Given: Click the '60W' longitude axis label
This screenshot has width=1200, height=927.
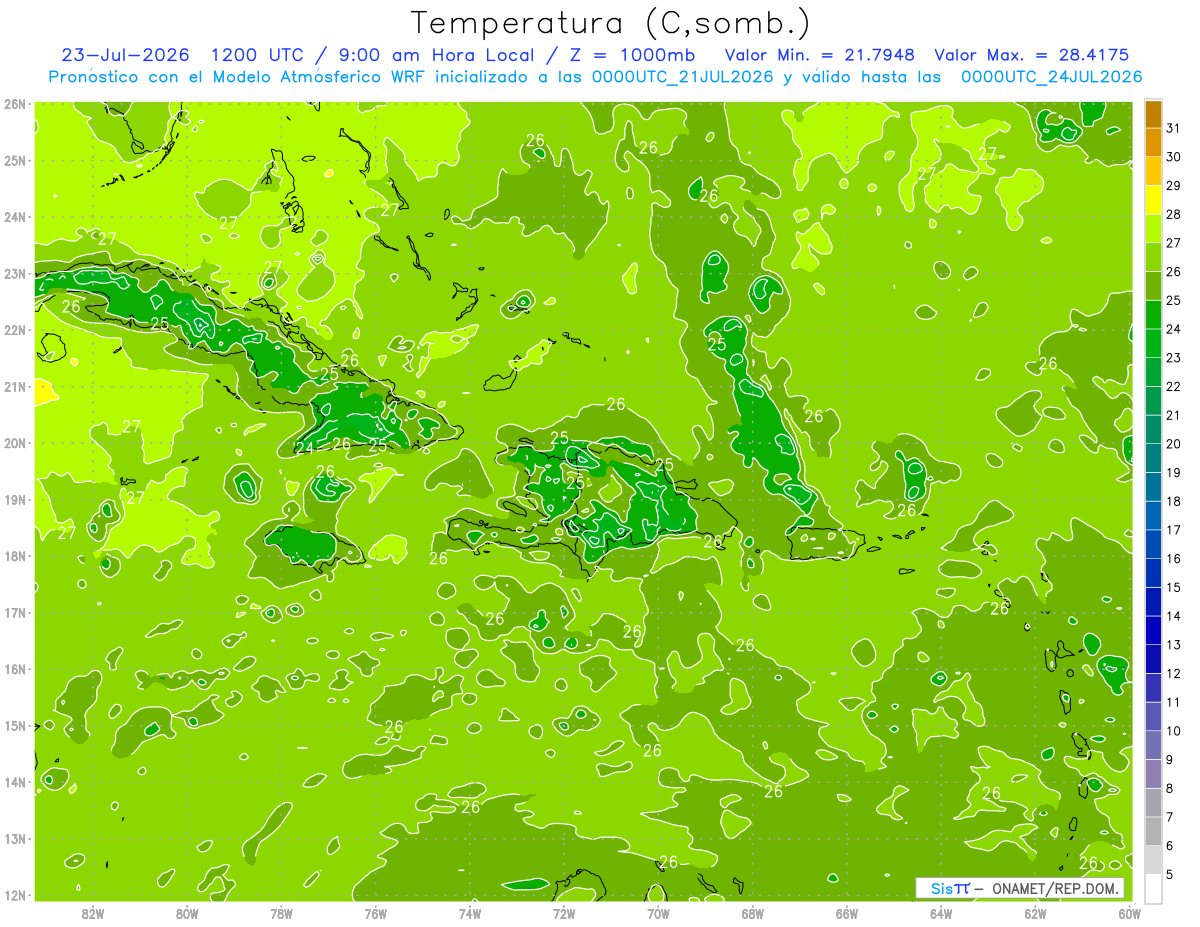Looking at the screenshot, I should tap(1129, 913).
